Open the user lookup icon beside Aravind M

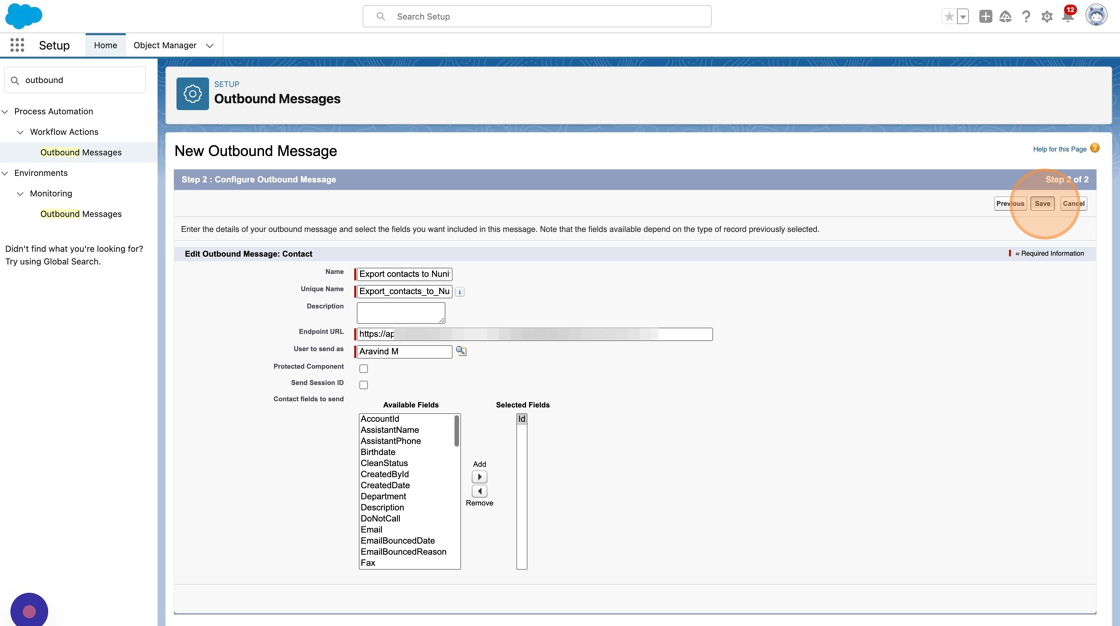461,351
